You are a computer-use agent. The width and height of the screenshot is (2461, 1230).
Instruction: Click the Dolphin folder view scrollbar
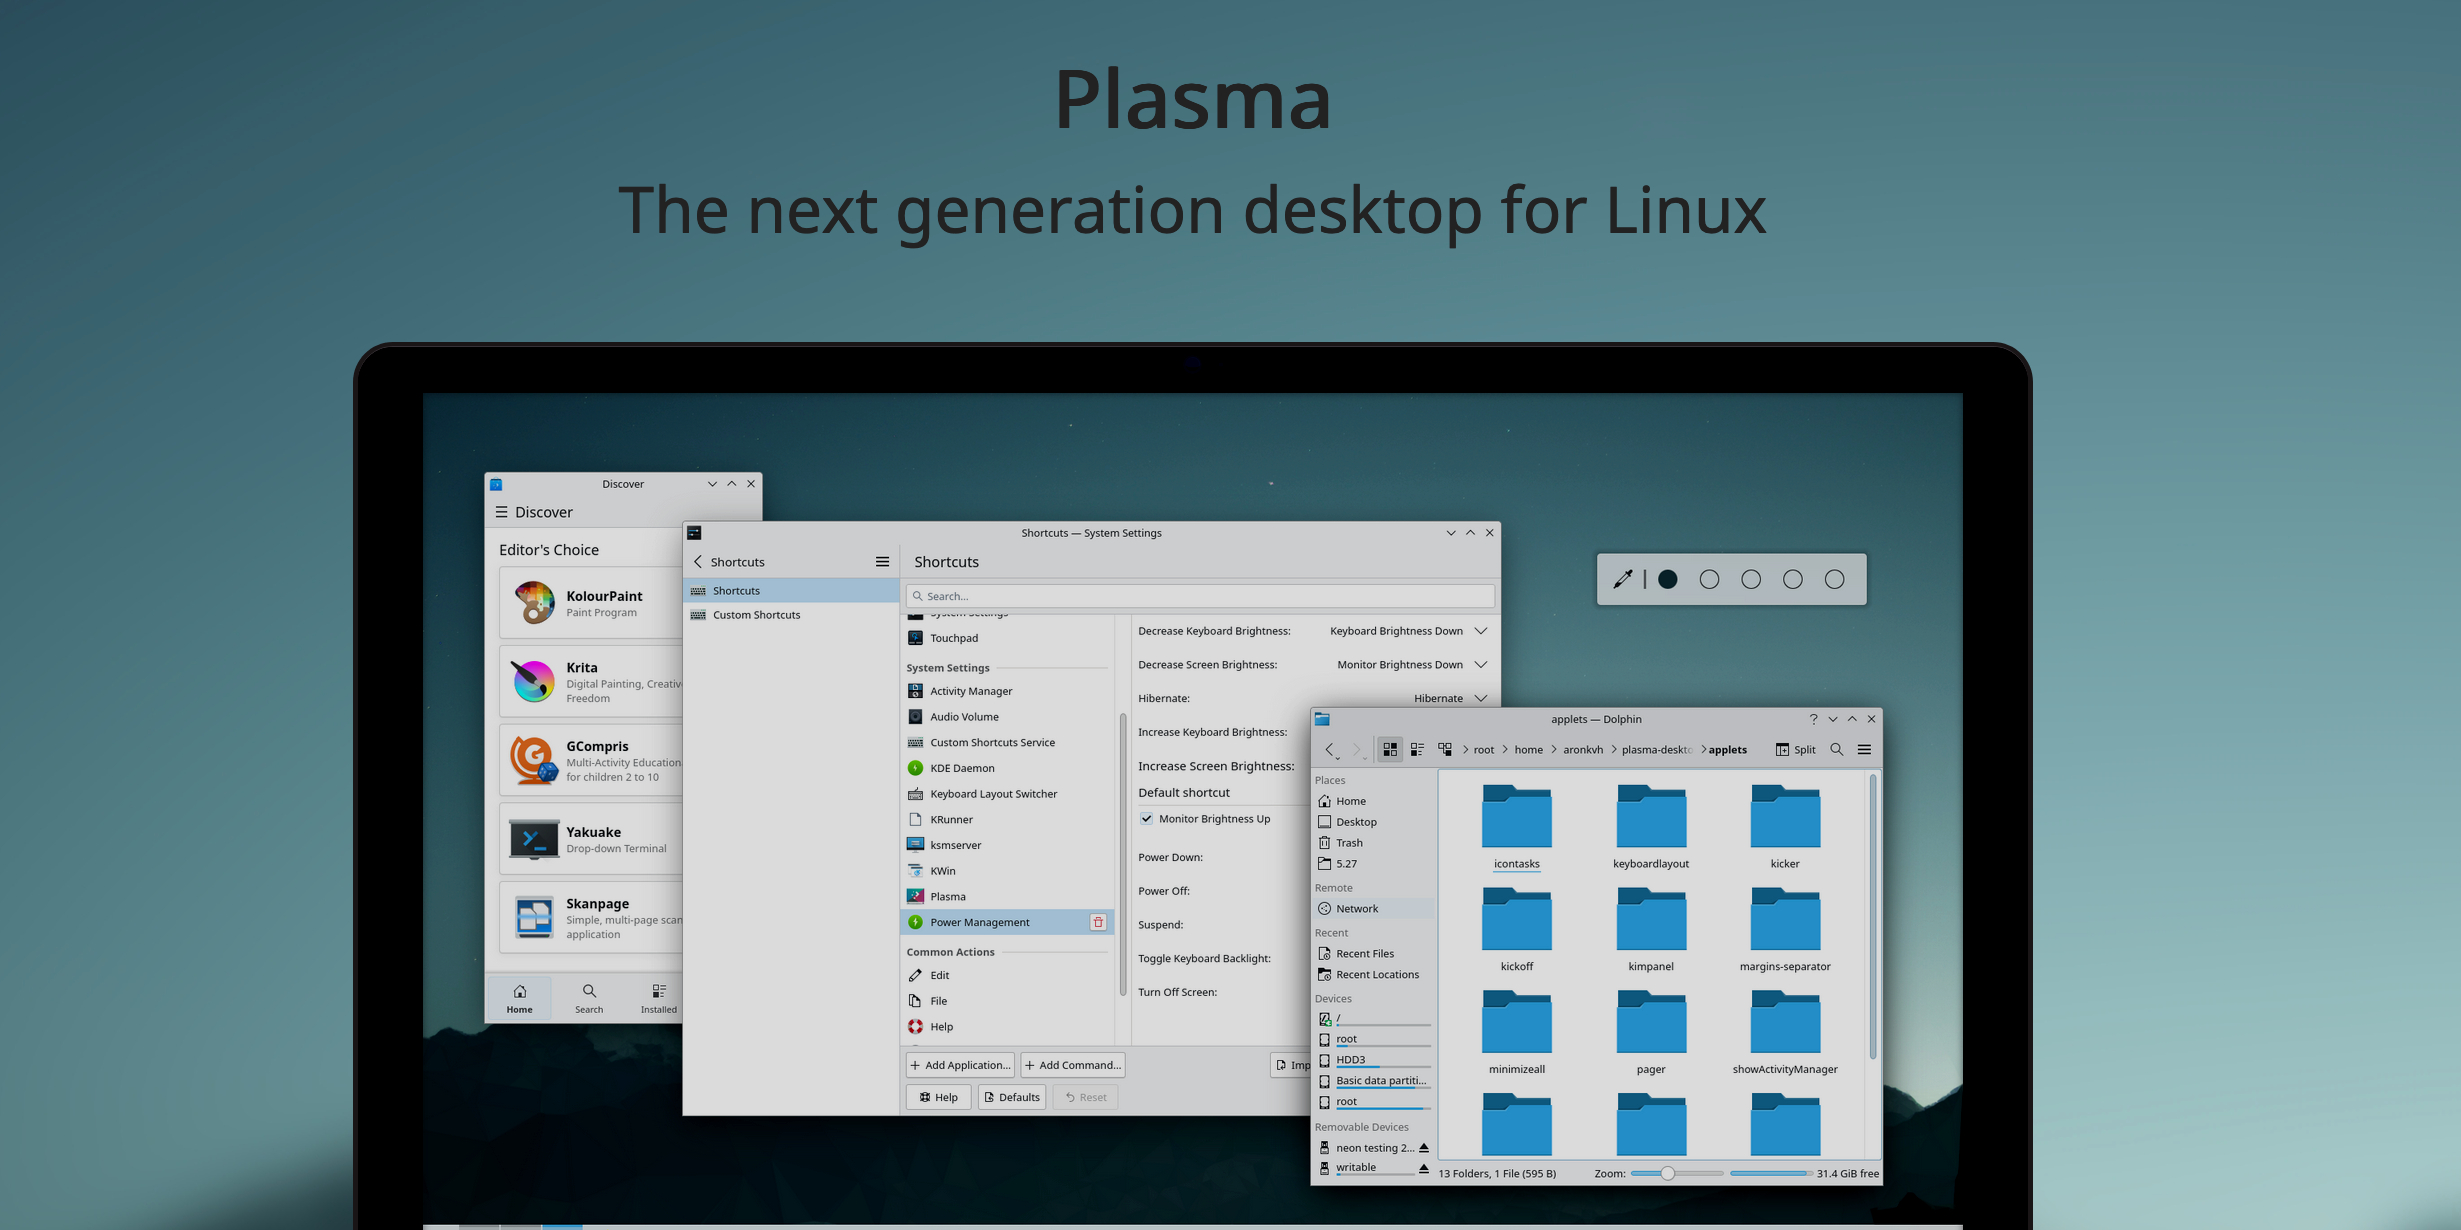point(1873,917)
